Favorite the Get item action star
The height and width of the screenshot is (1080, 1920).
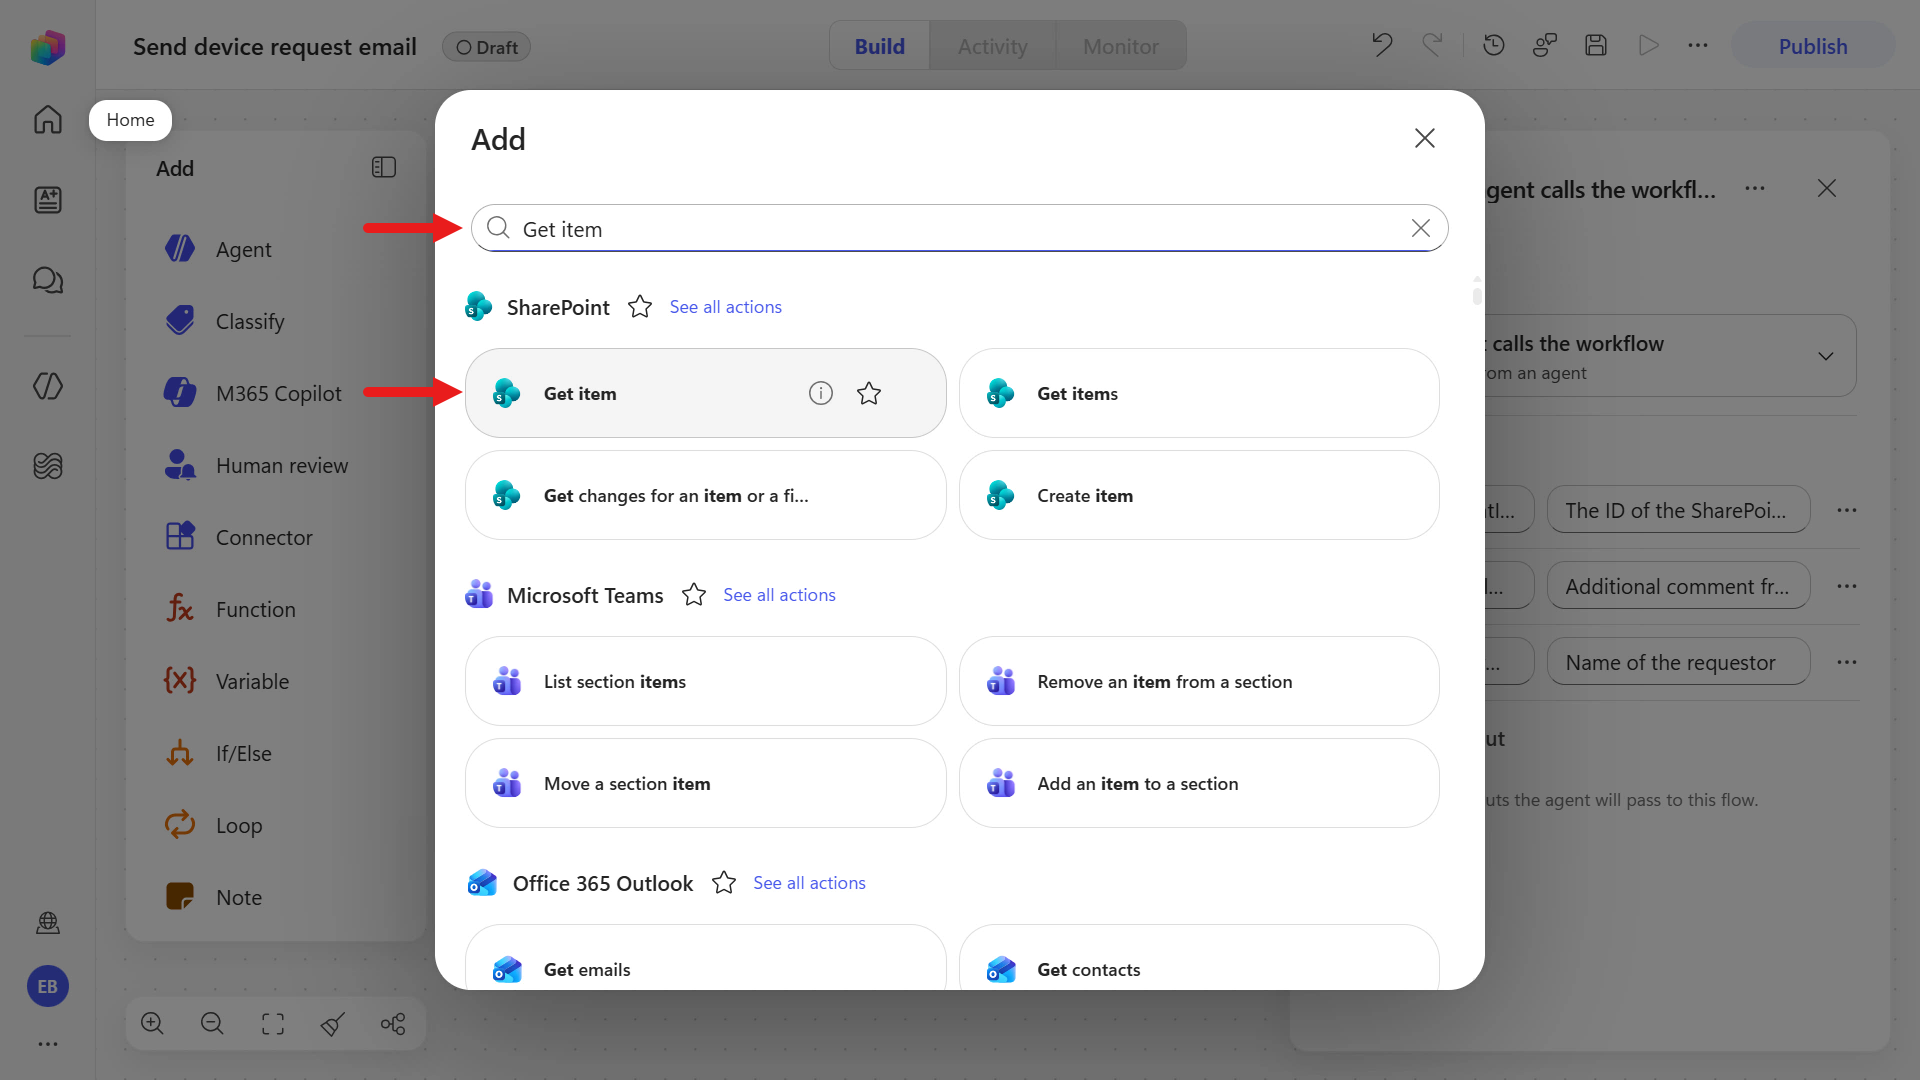point(869,393)
